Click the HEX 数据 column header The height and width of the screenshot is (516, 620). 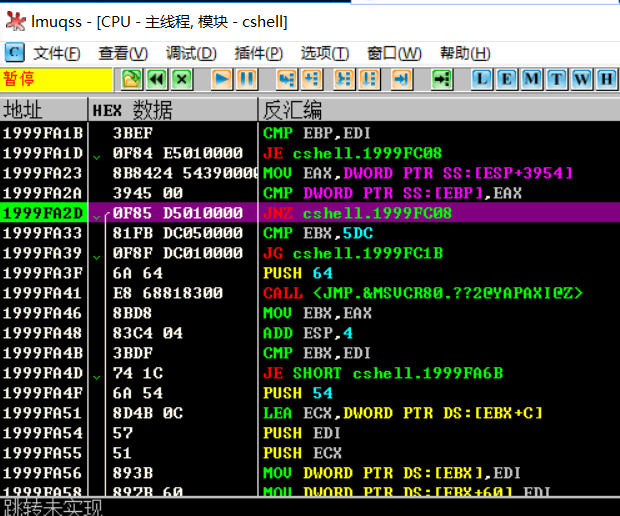pos(173,110)
